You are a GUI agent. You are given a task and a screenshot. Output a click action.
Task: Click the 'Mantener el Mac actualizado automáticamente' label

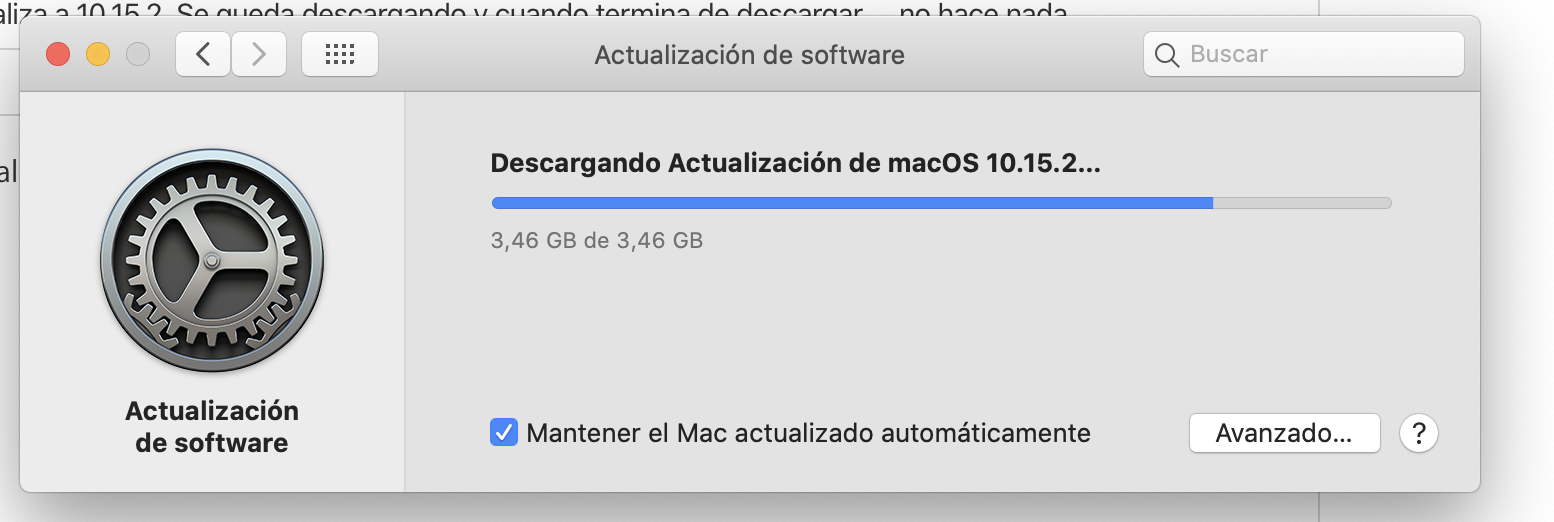pos(808,433)
